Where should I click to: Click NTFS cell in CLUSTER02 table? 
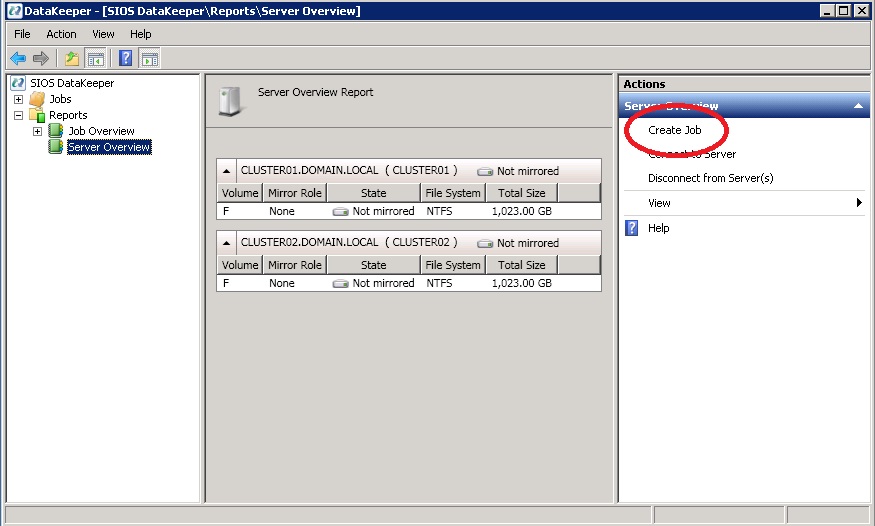click(439, 283)
